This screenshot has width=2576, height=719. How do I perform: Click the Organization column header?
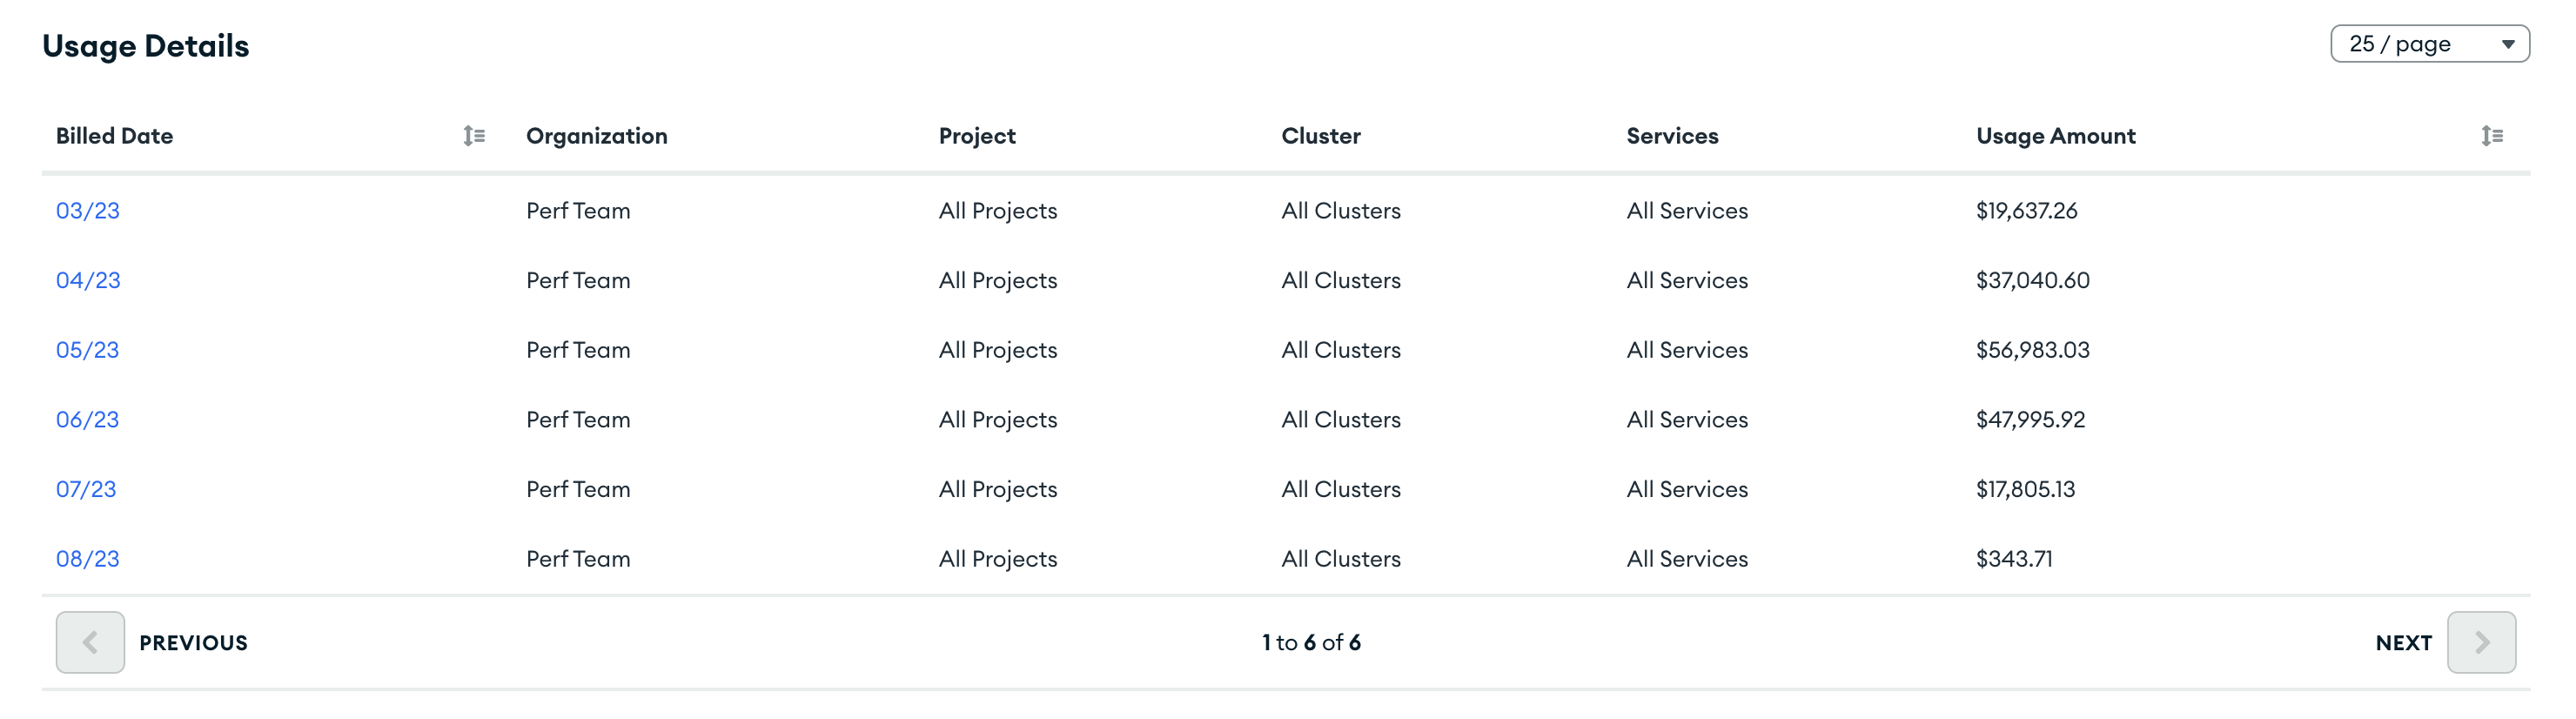(x=597, y=136)
